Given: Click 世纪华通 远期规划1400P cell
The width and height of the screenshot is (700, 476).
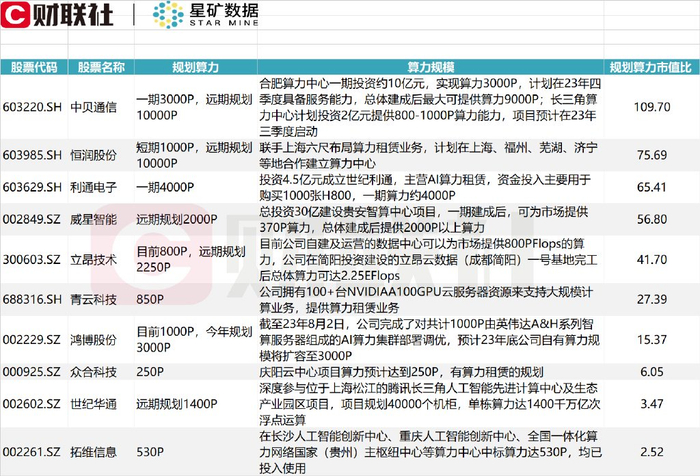Looking at the screenshot, I should tap(177, 404).
